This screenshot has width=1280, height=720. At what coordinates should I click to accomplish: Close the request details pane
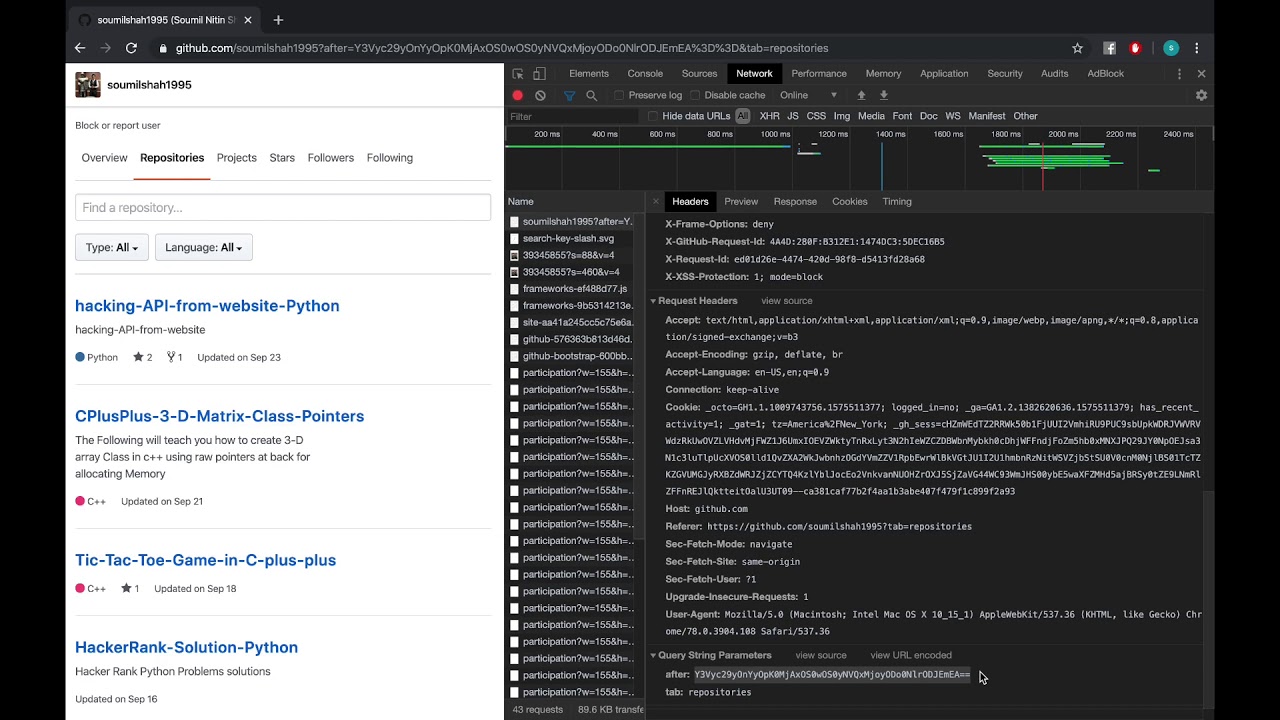click(656, 202)
